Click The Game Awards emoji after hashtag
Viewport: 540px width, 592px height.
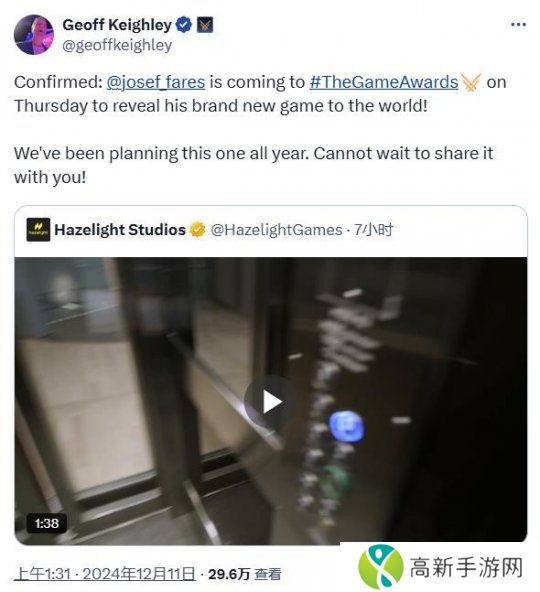(471, 82)
